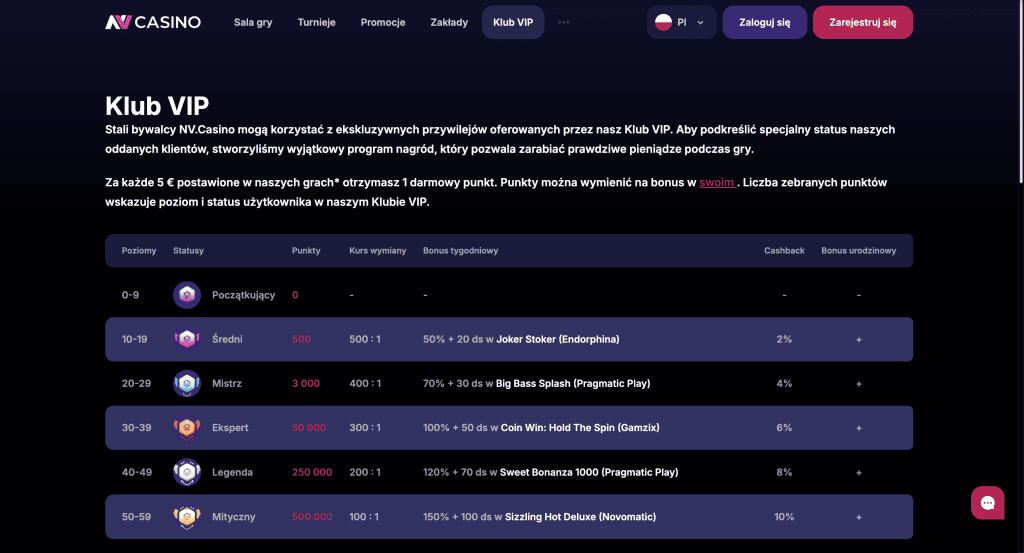The height and width of the screenshot is (553, 1024).
Task: Click the 300 : 1 exchange rate
Action: click(364, 428)
